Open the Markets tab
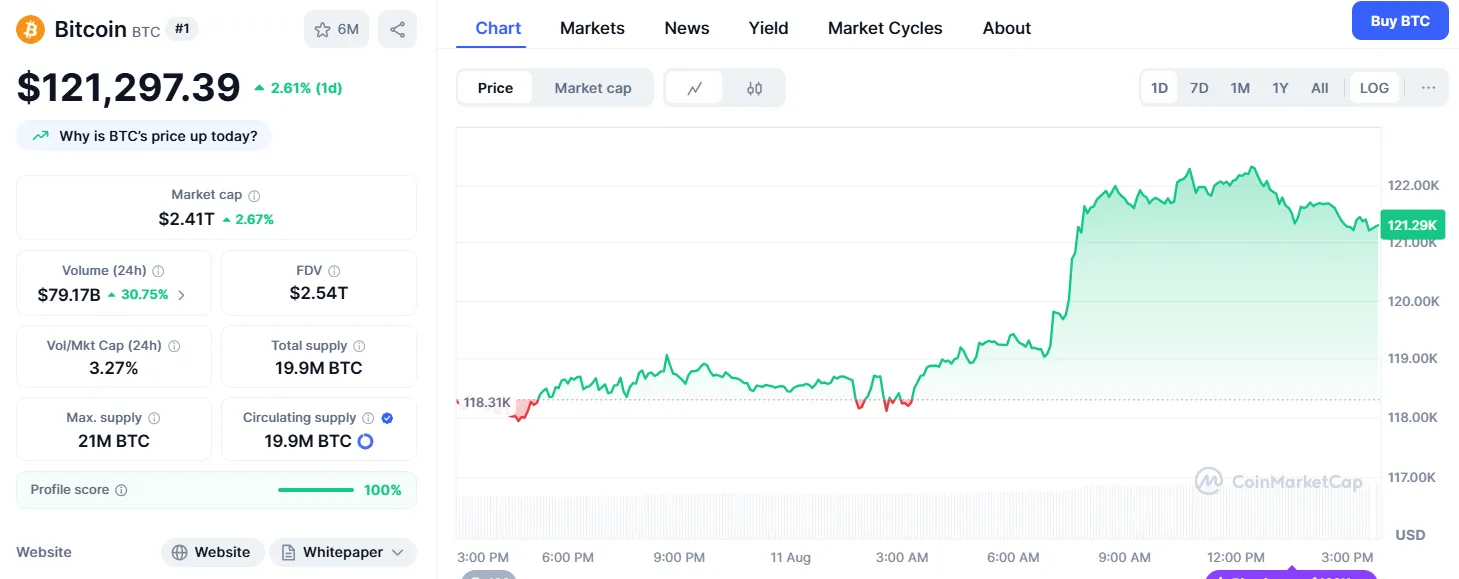 (x=592, y=28)
